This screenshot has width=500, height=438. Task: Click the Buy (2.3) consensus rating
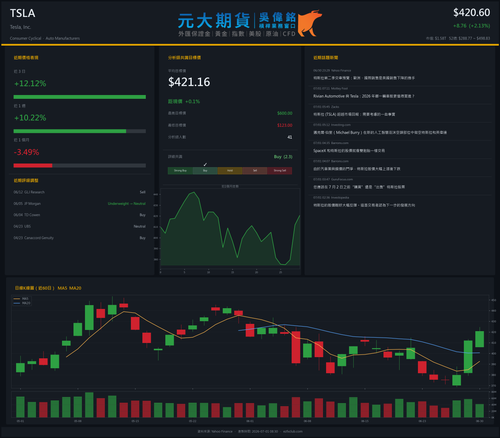[x=283, y=157]
